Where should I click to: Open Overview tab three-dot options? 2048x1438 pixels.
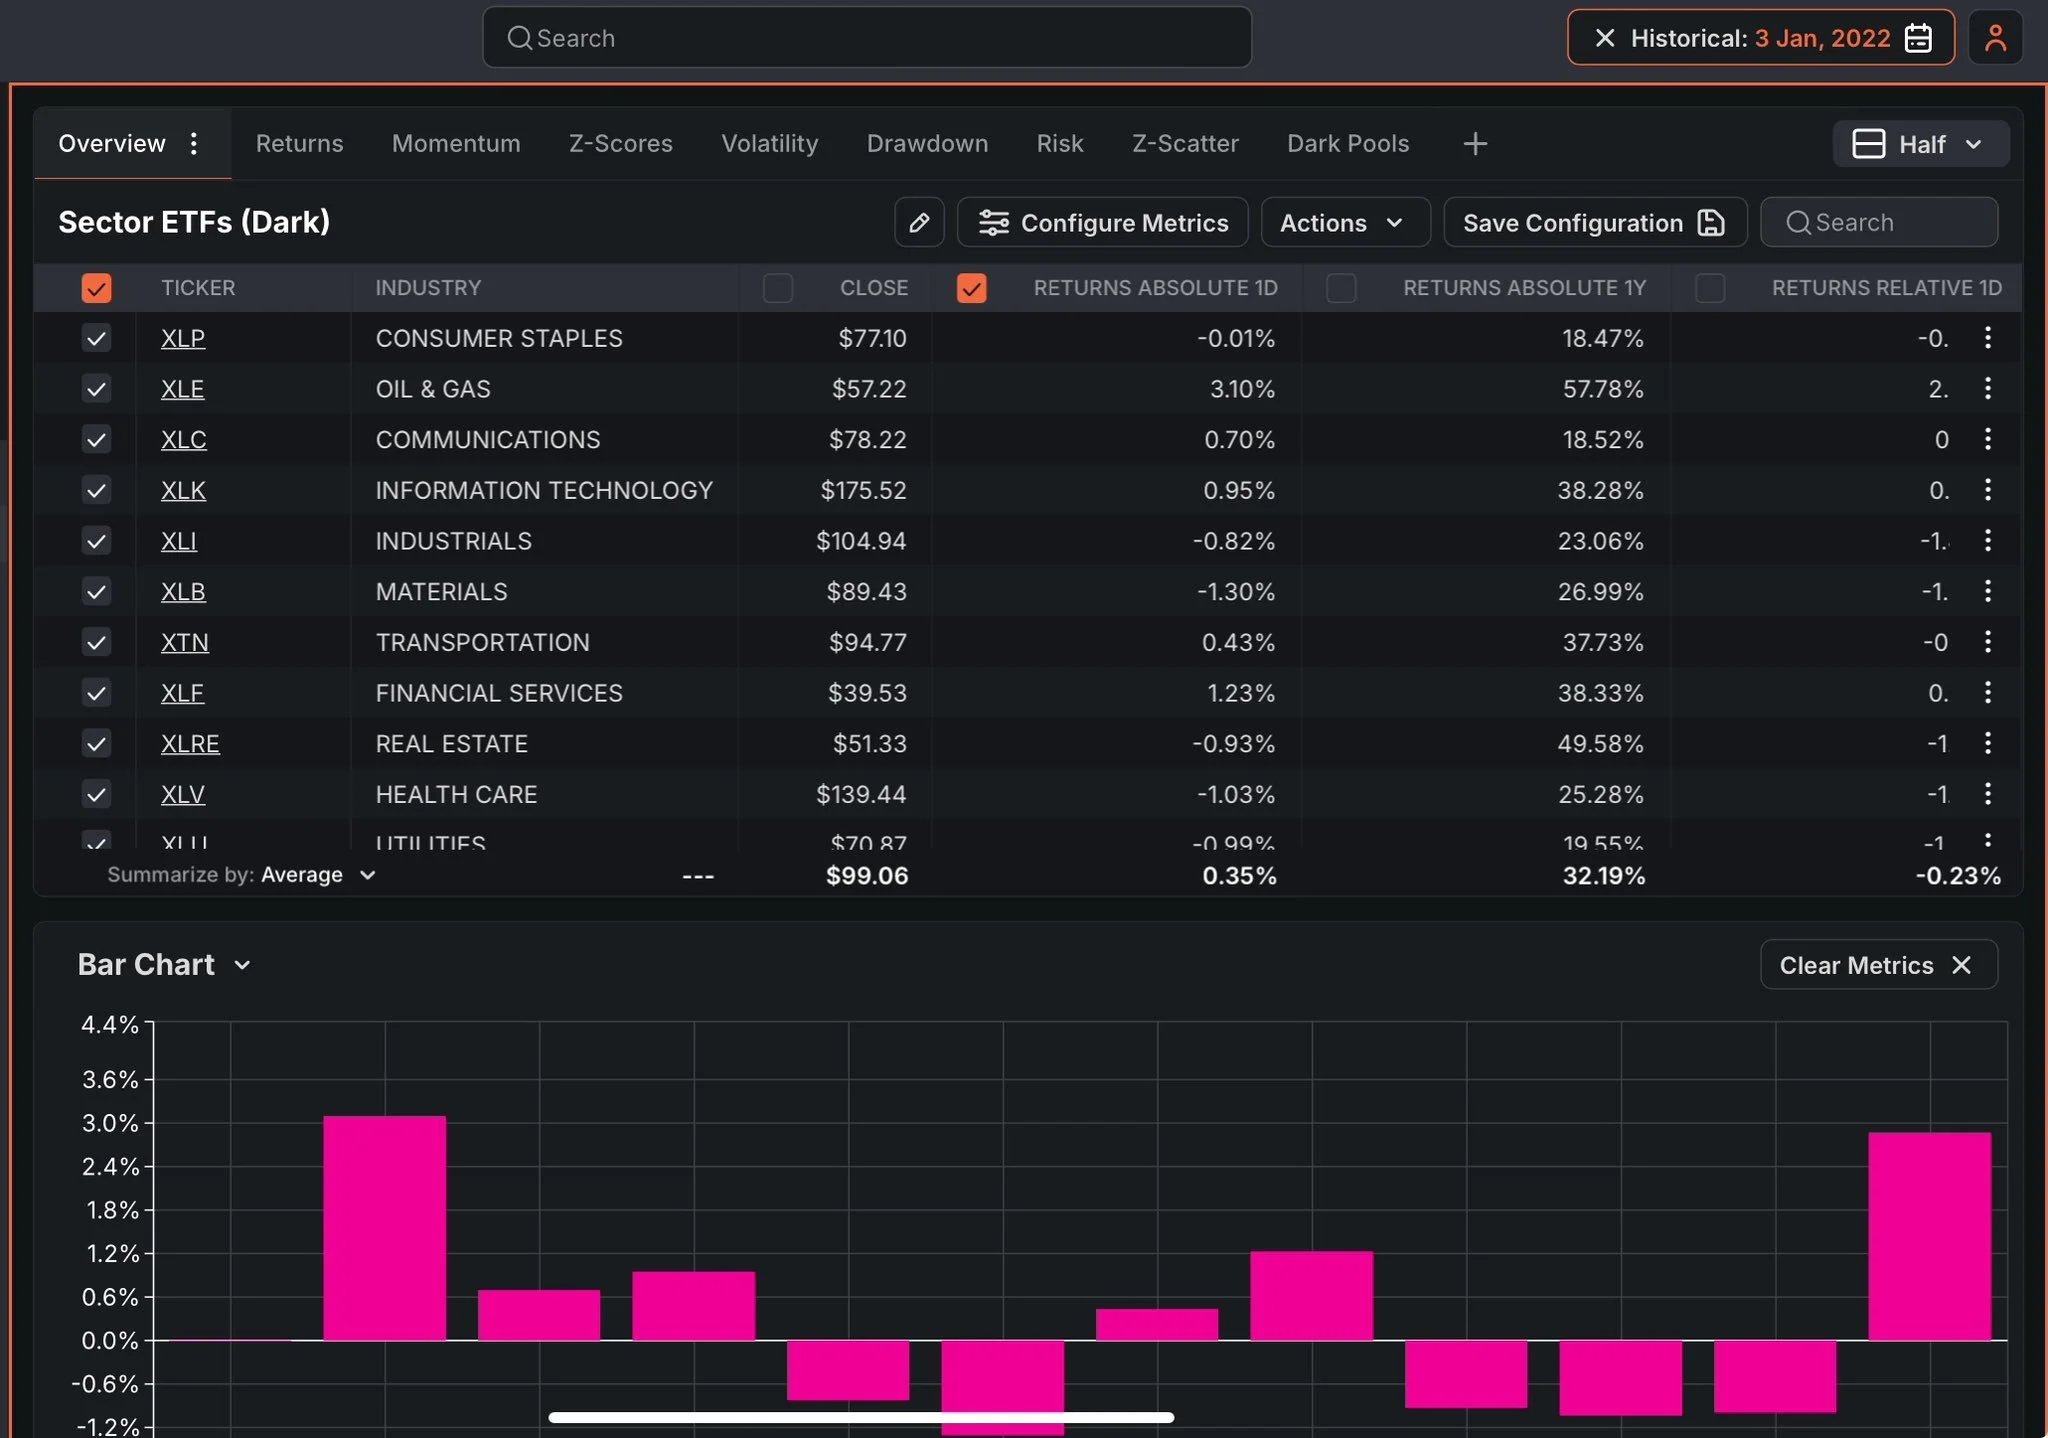[194, 143]
